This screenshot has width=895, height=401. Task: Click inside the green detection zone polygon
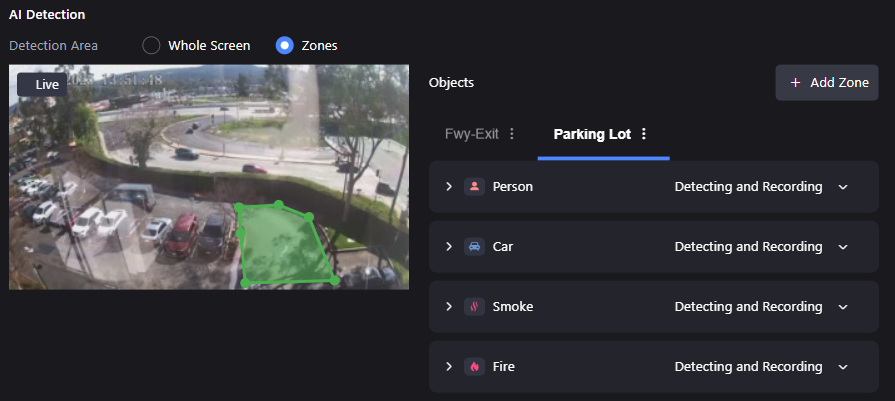pos(283,245)
